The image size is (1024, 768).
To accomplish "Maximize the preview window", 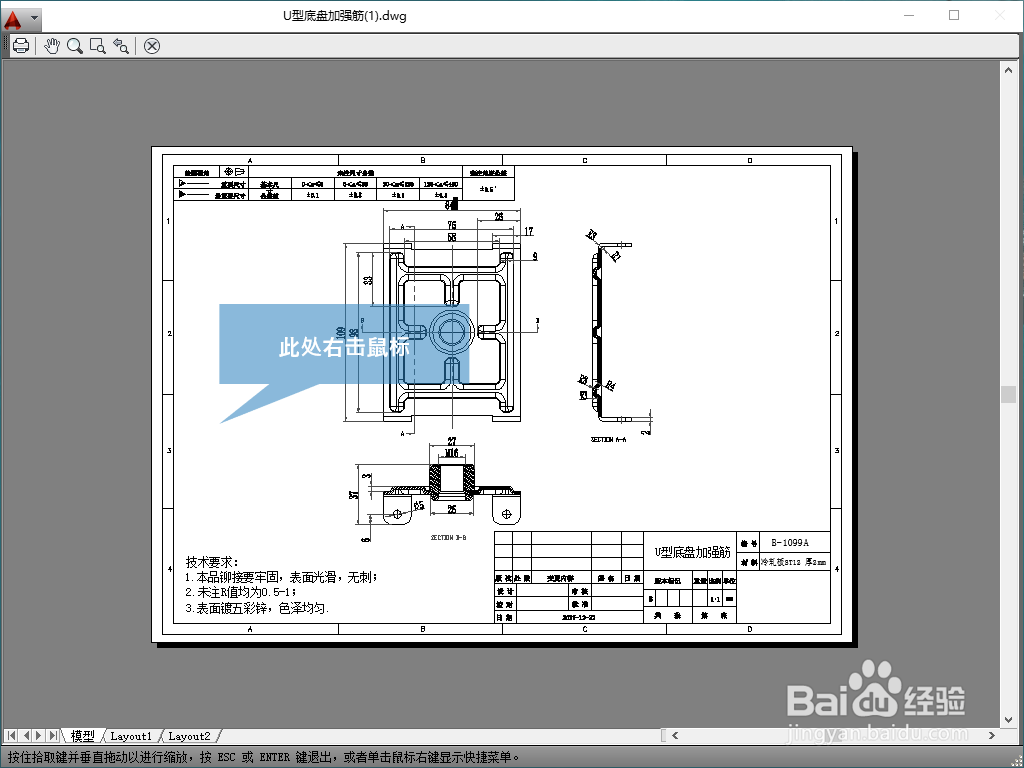I will click(x=954, y=15).
